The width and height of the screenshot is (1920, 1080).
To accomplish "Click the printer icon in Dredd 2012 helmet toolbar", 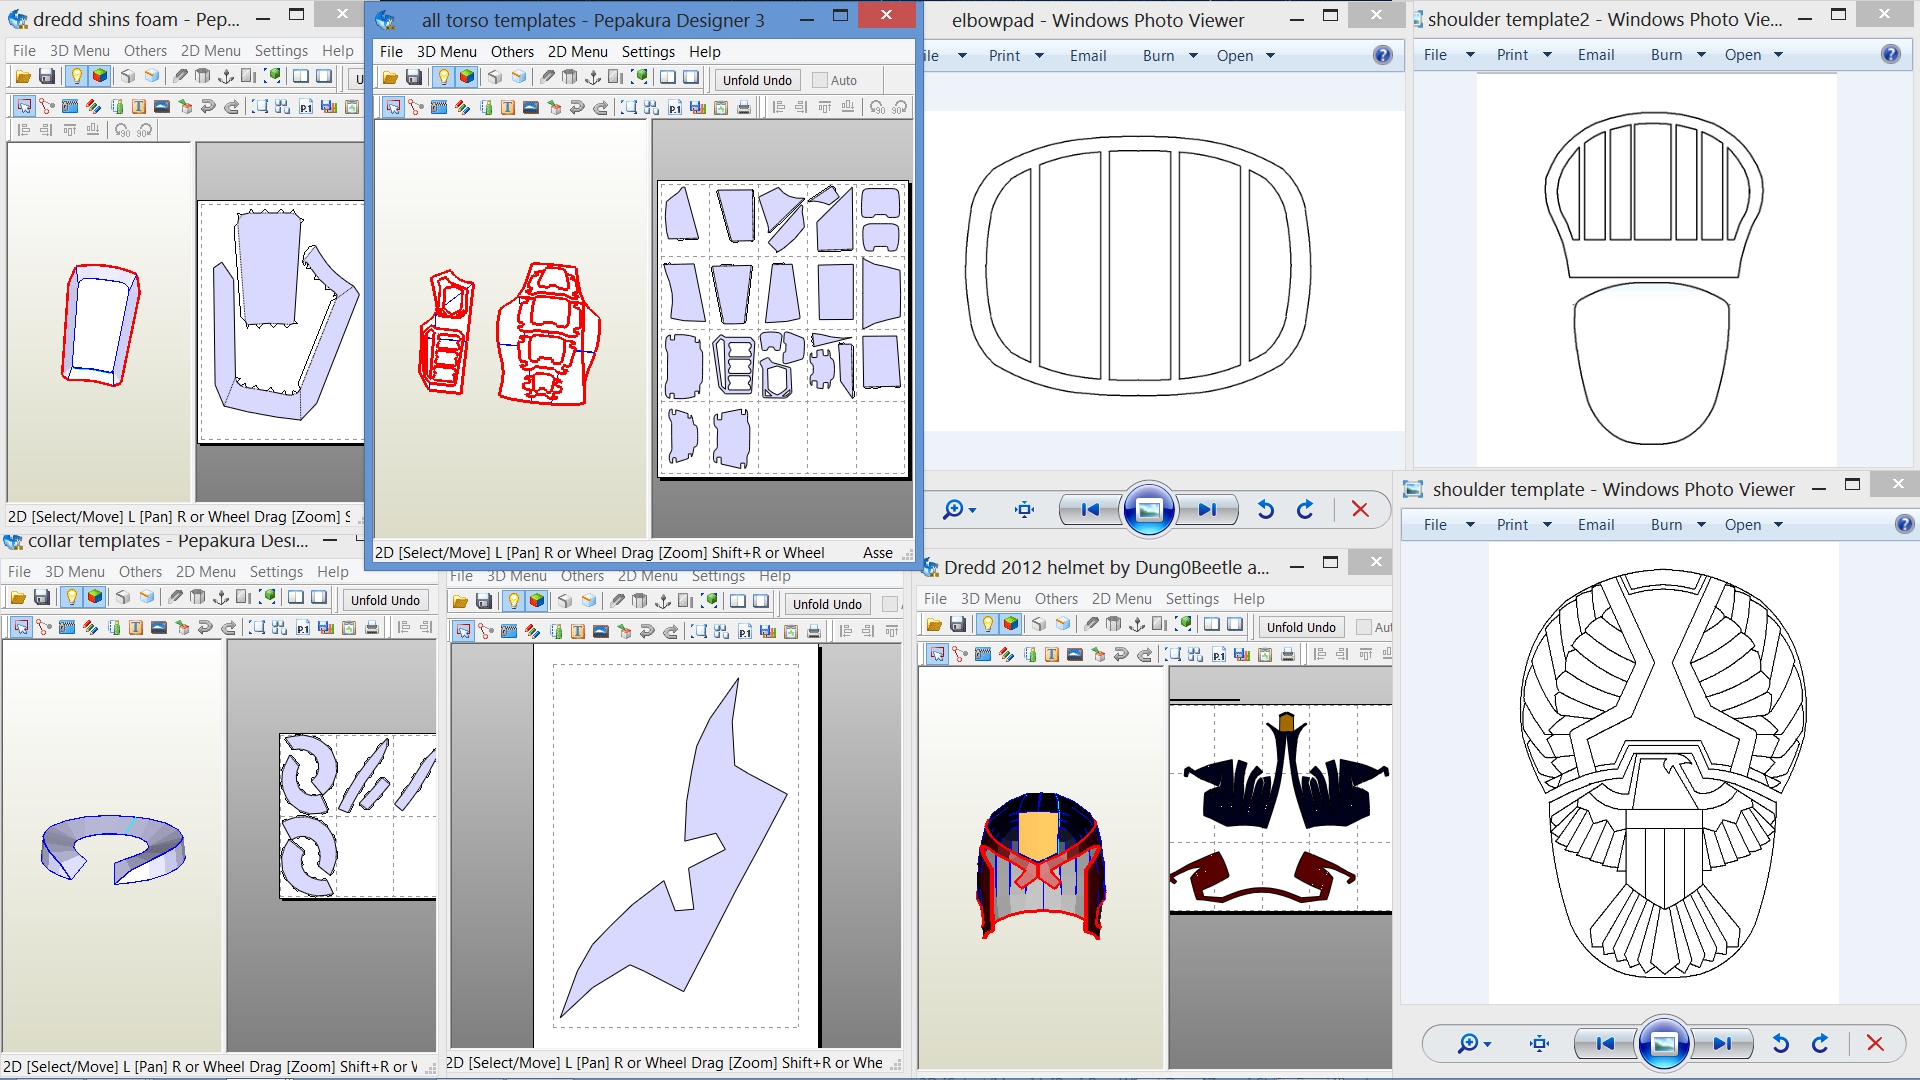I will [1288, 655].
